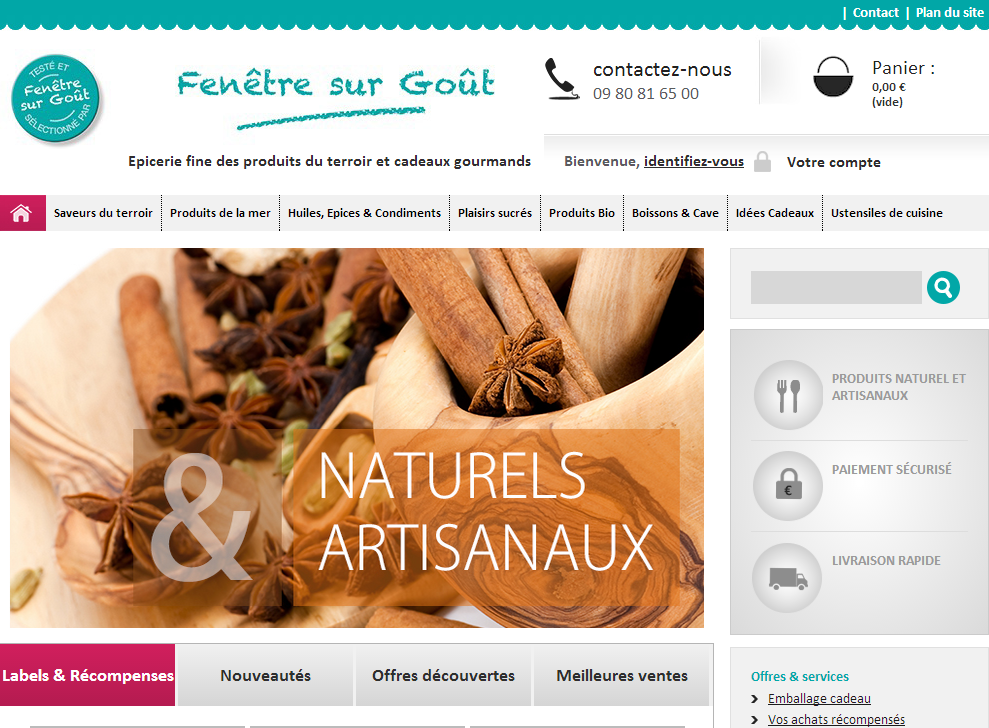The width and height of the screenshot is (989, 728).
Task: Click the pink home icon
Action: click(x=22, y=213)
